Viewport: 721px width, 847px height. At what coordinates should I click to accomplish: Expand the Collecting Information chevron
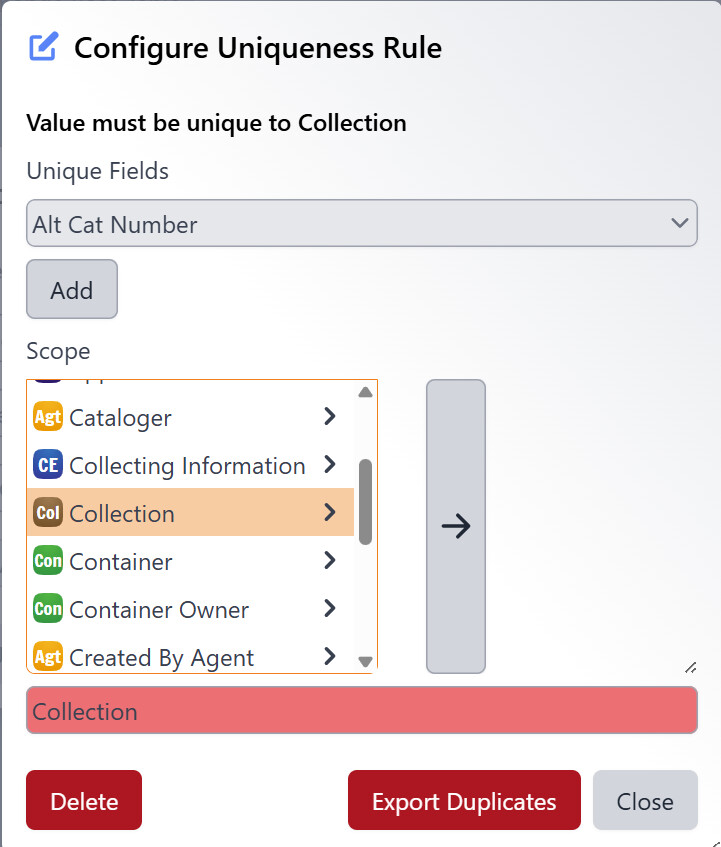coord(330,465)
